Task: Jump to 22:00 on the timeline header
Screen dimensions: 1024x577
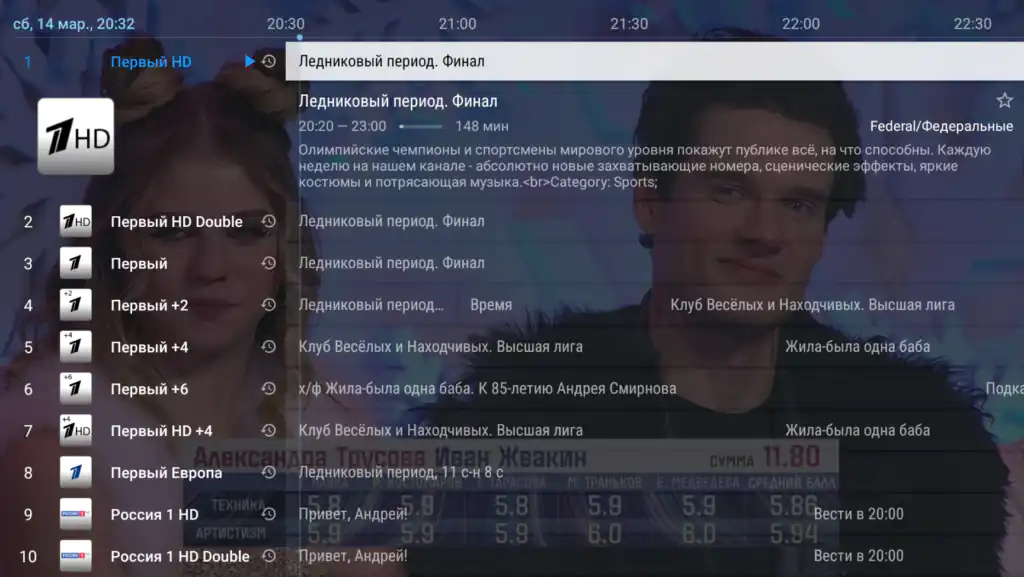Action: 801,24
